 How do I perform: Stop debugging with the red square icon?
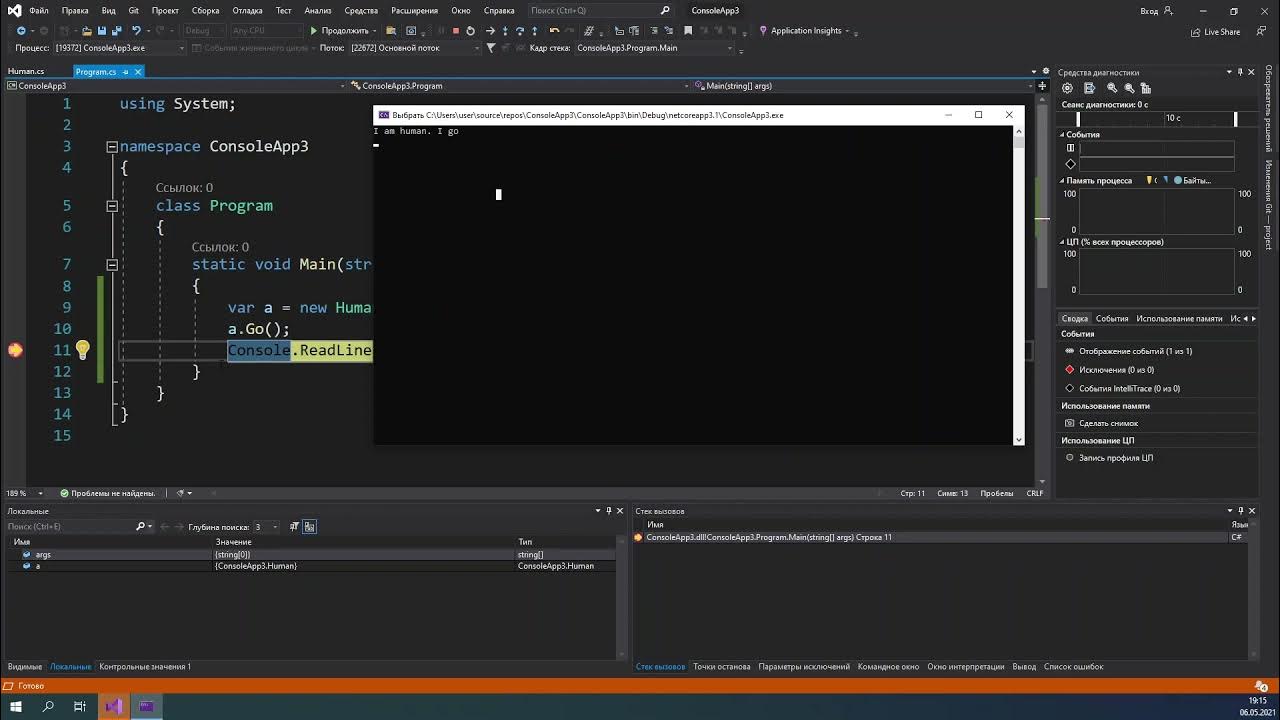coord(455,30)
